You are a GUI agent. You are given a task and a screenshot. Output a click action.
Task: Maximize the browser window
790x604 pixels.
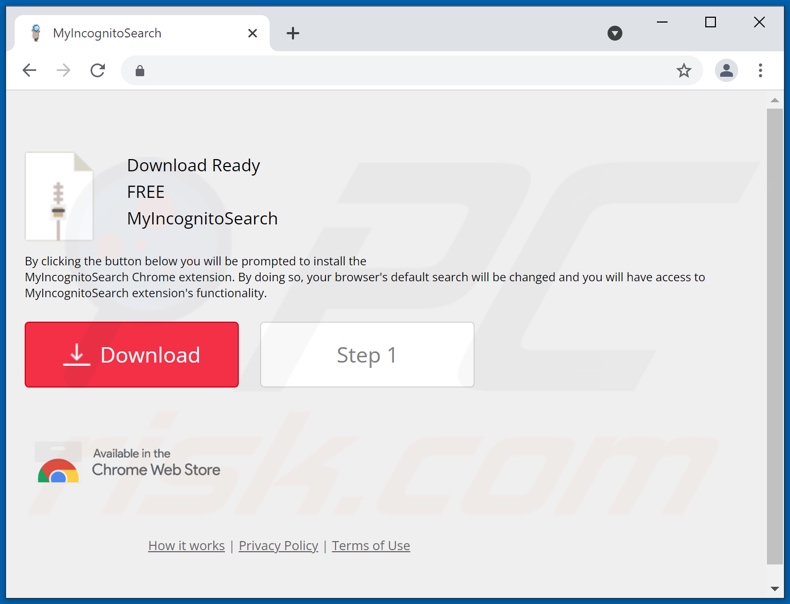[x=710, y=22]
